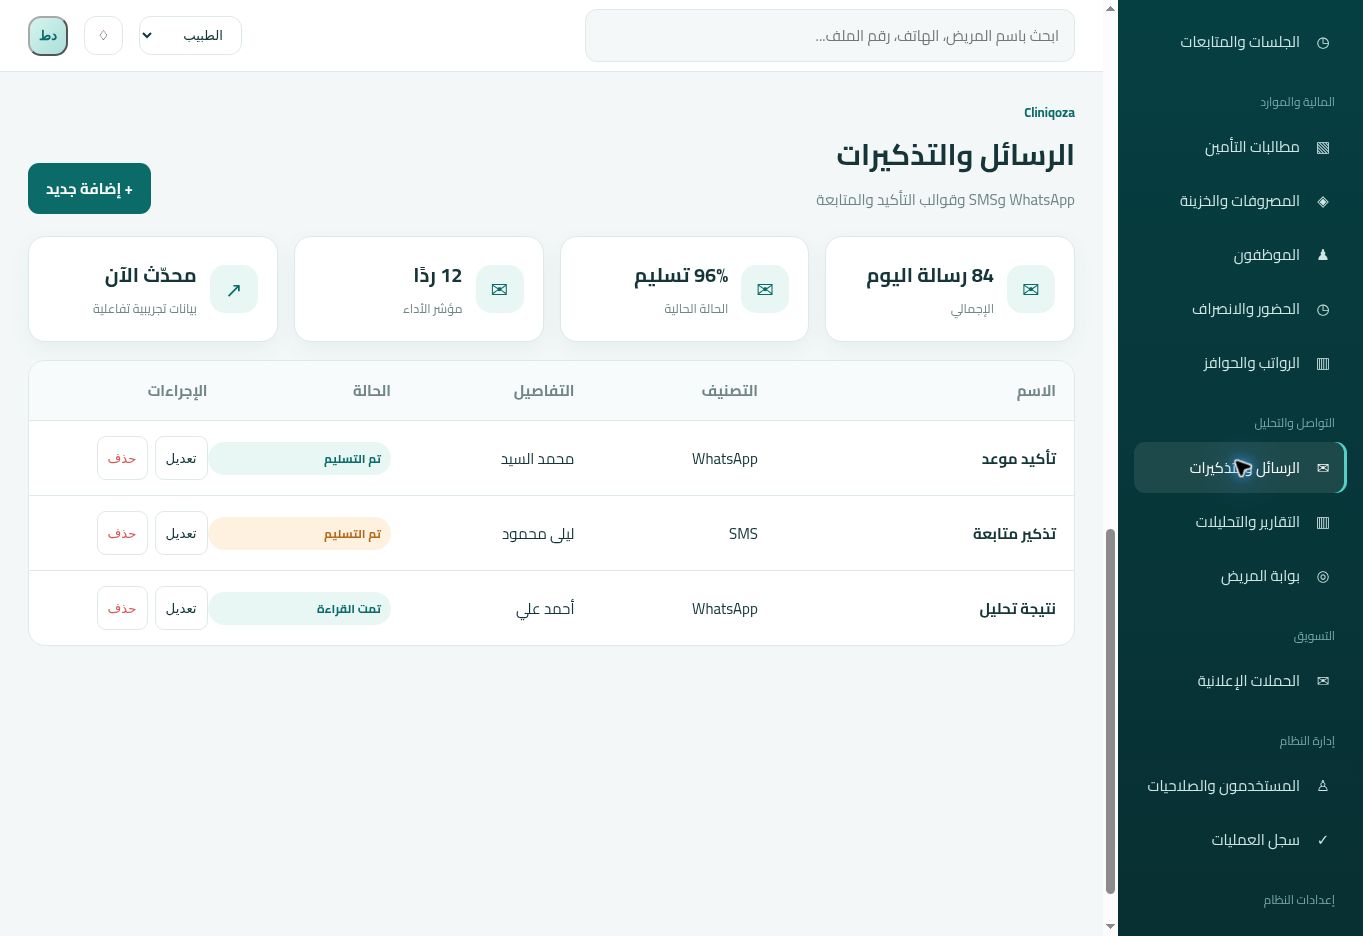Click the الحالة column header

[371, 390]
